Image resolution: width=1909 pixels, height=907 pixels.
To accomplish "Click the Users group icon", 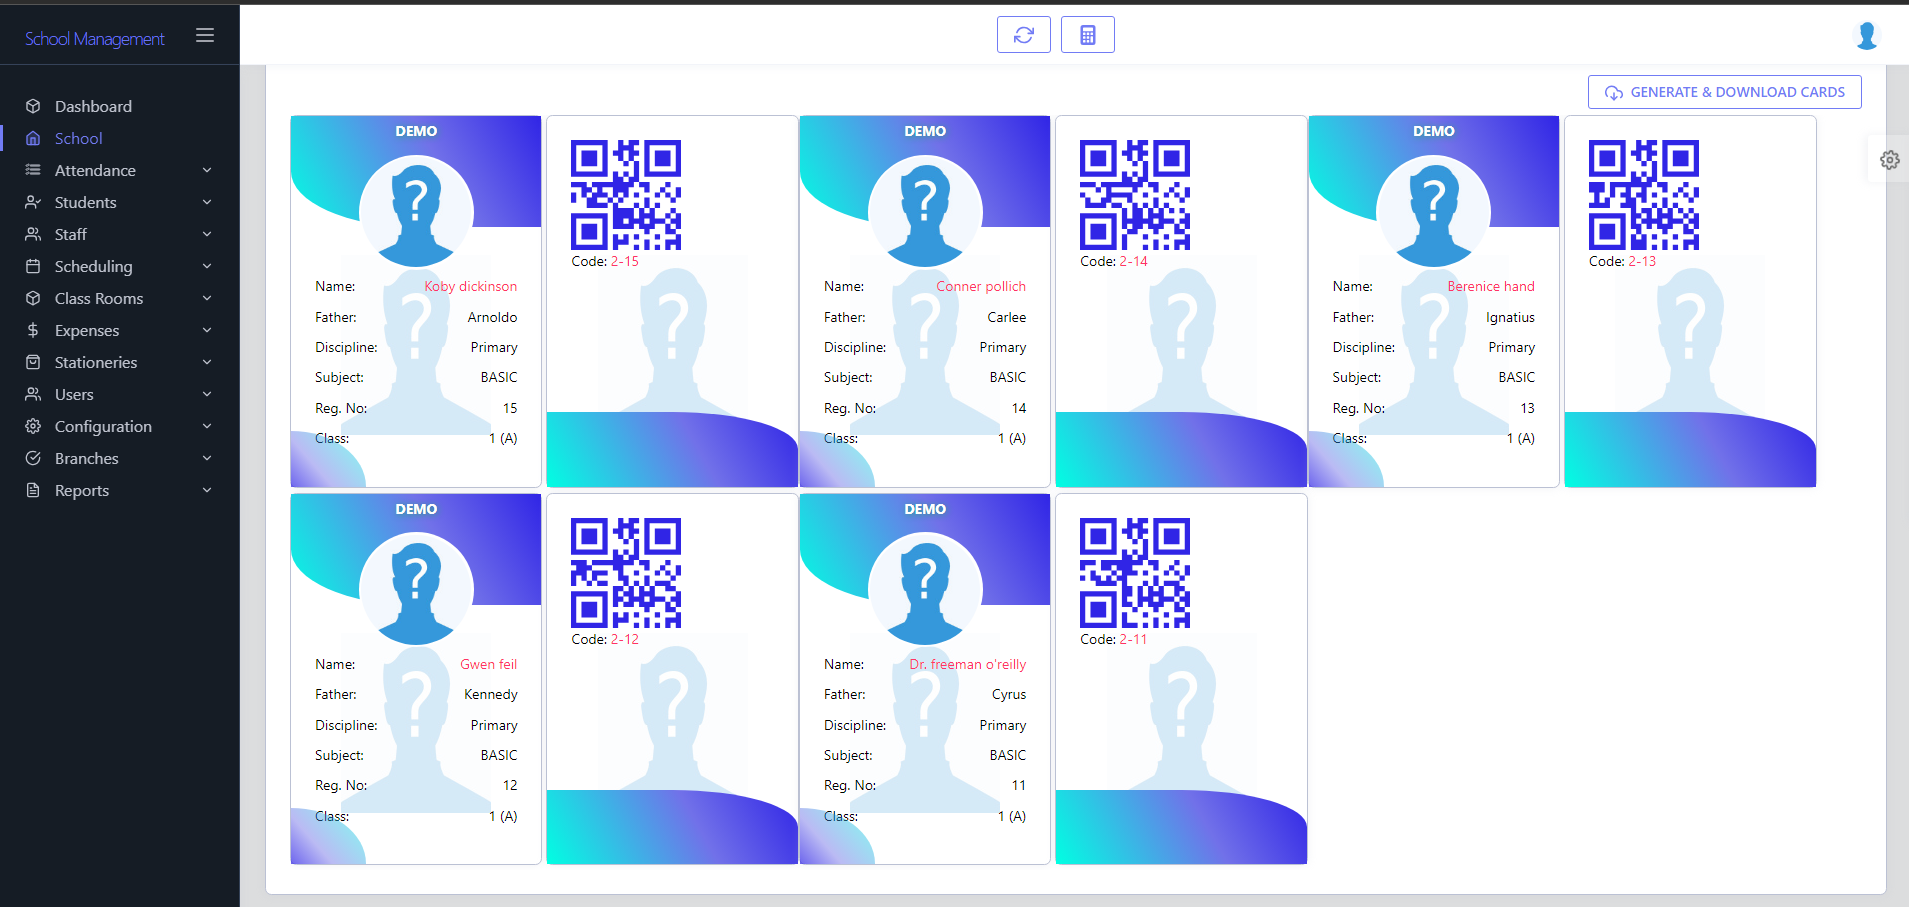I will [x=33, y=394].
